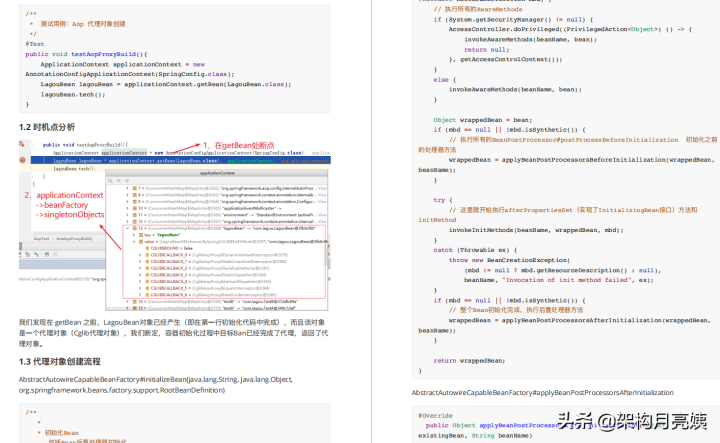This screenshot has width=720, height=443.
Task: Expand CGLIB$CALLBACK_0 field
Action: 140,255
